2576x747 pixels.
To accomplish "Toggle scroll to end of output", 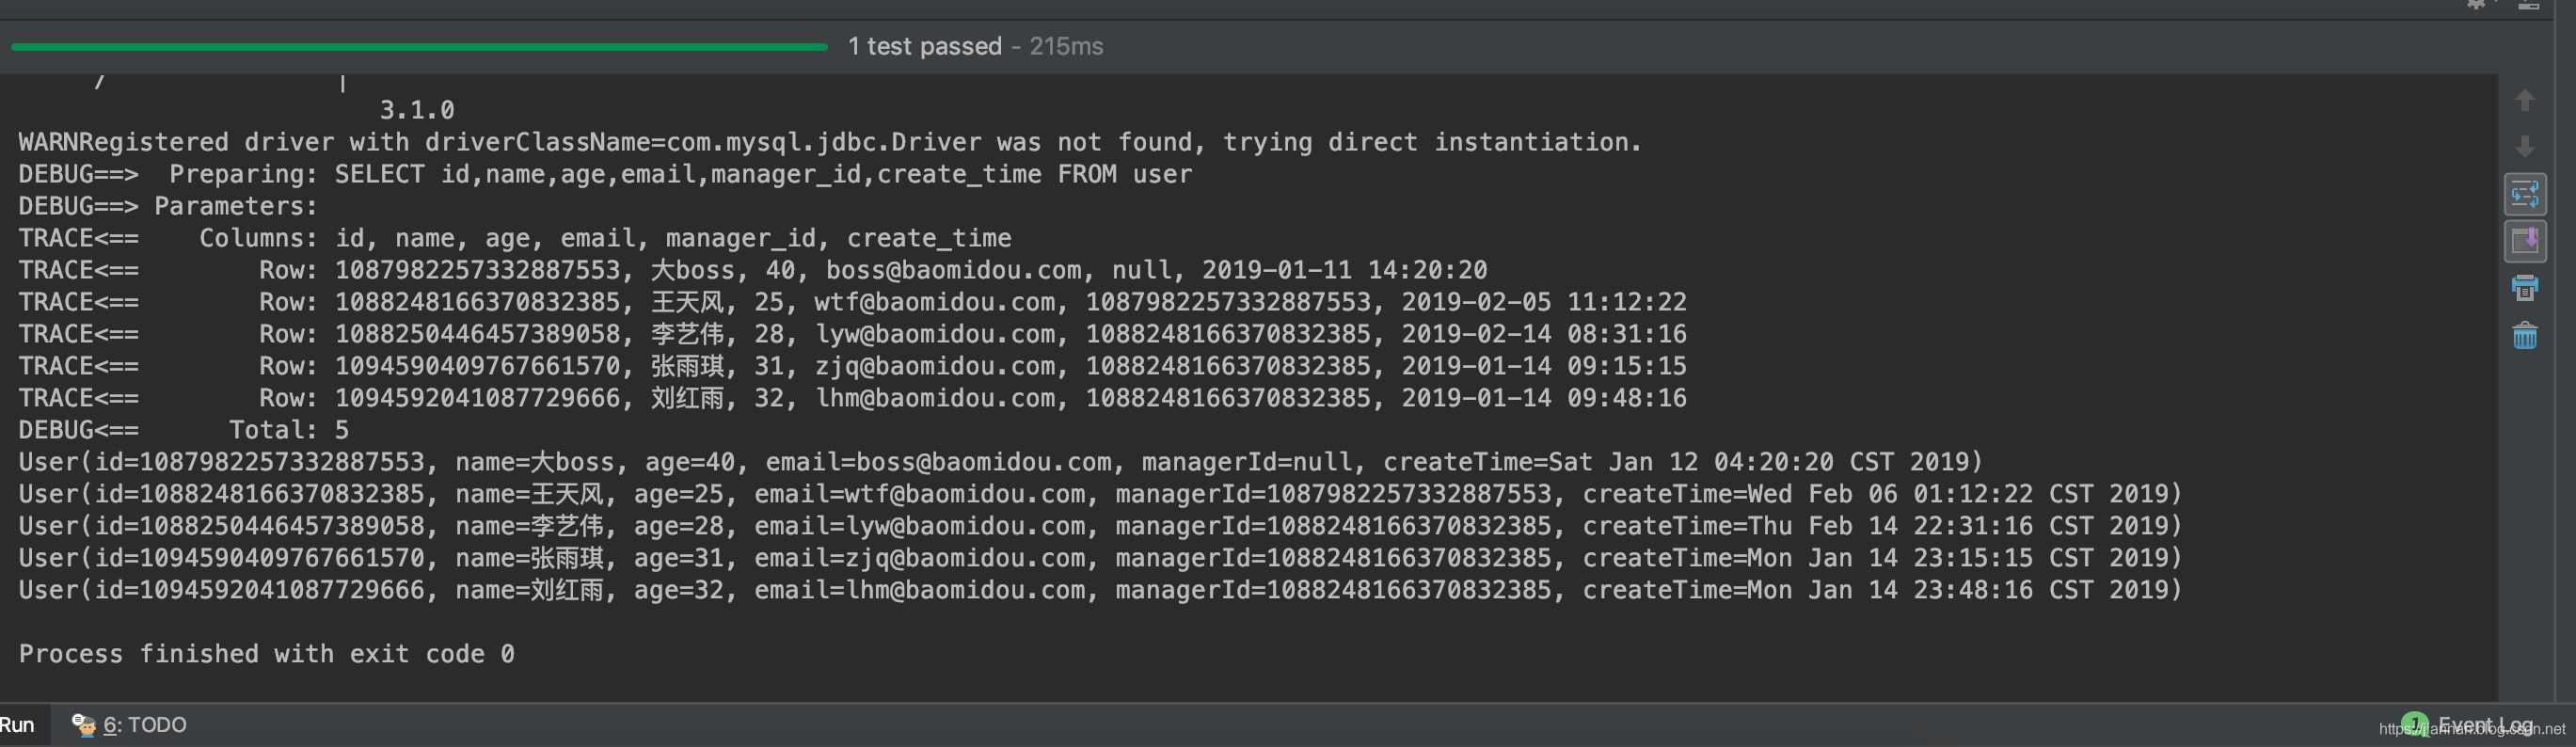I will coord(2524,241).
